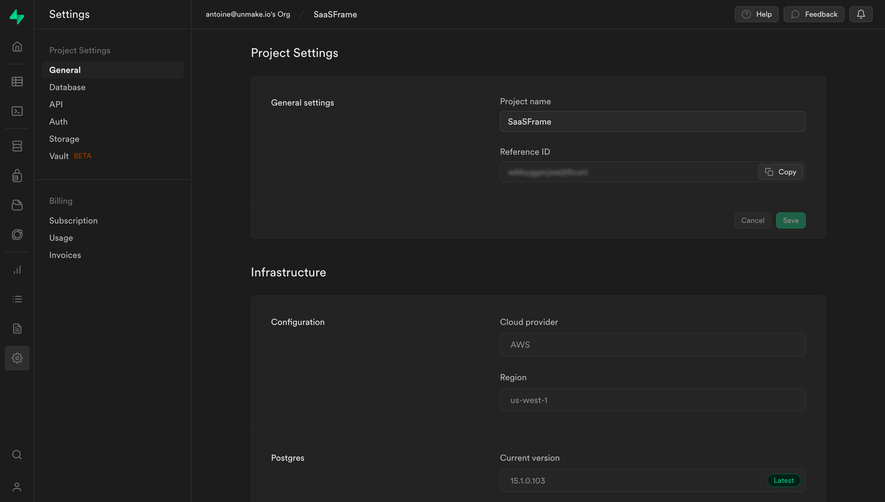
Task: Click the Configuration label
Action: tap(297, 322)
